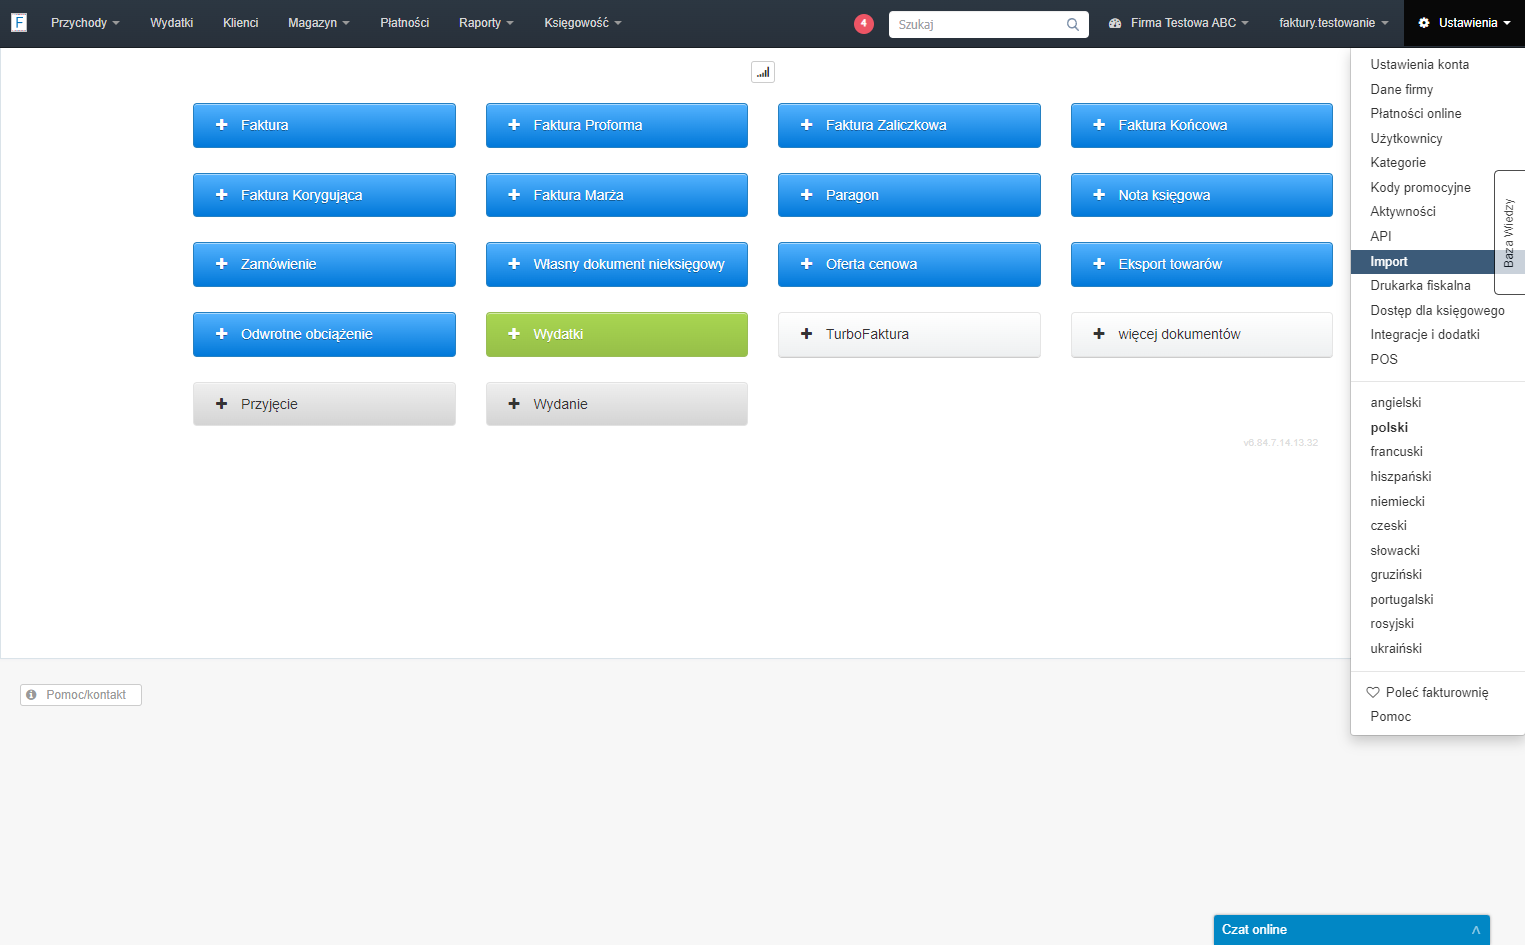
Task: Click the Fakturownia logo icon
Action: coord(19,22)
